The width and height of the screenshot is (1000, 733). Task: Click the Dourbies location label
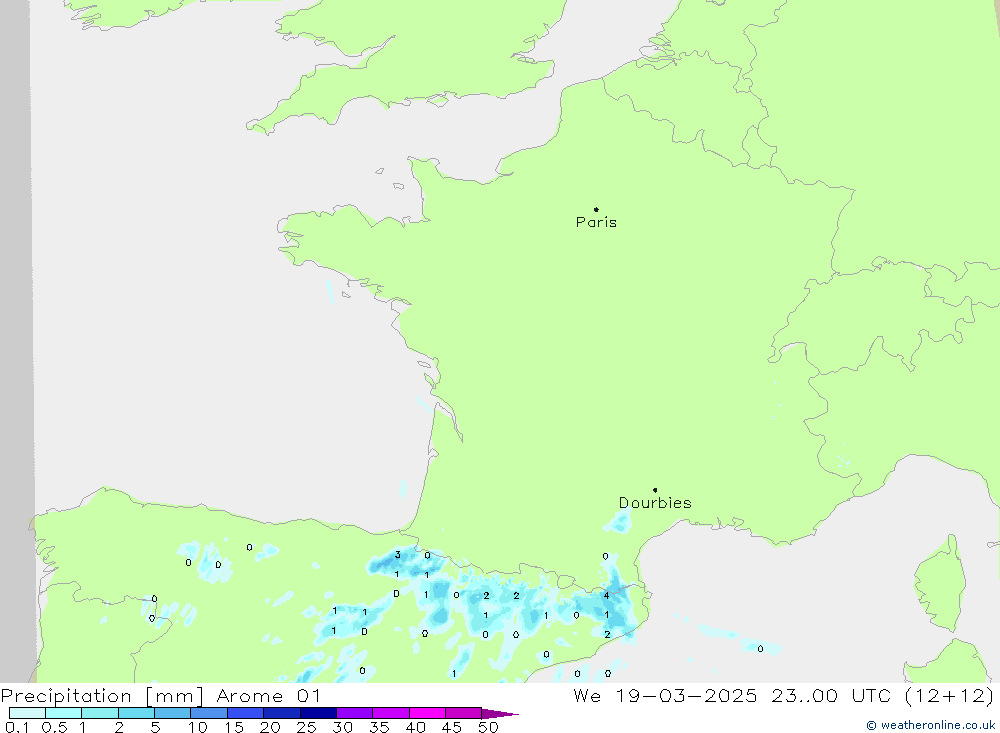tap(655, 503)
